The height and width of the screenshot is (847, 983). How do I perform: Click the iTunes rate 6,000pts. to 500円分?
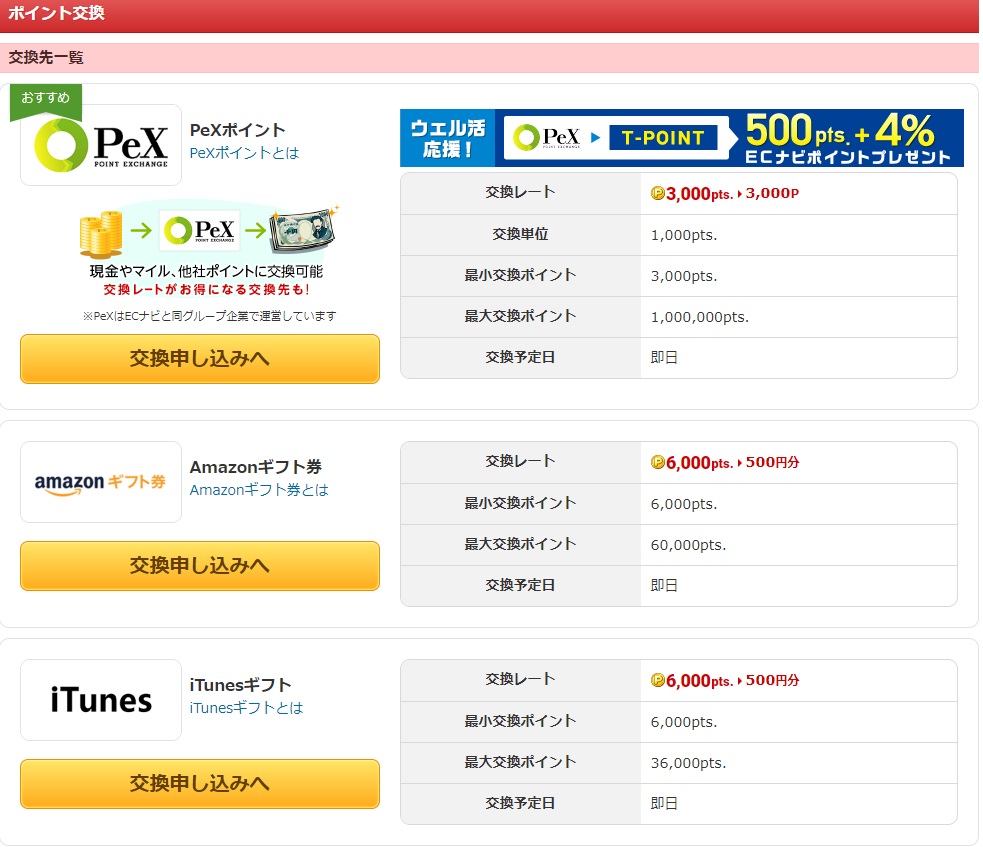tap(725, 680)
